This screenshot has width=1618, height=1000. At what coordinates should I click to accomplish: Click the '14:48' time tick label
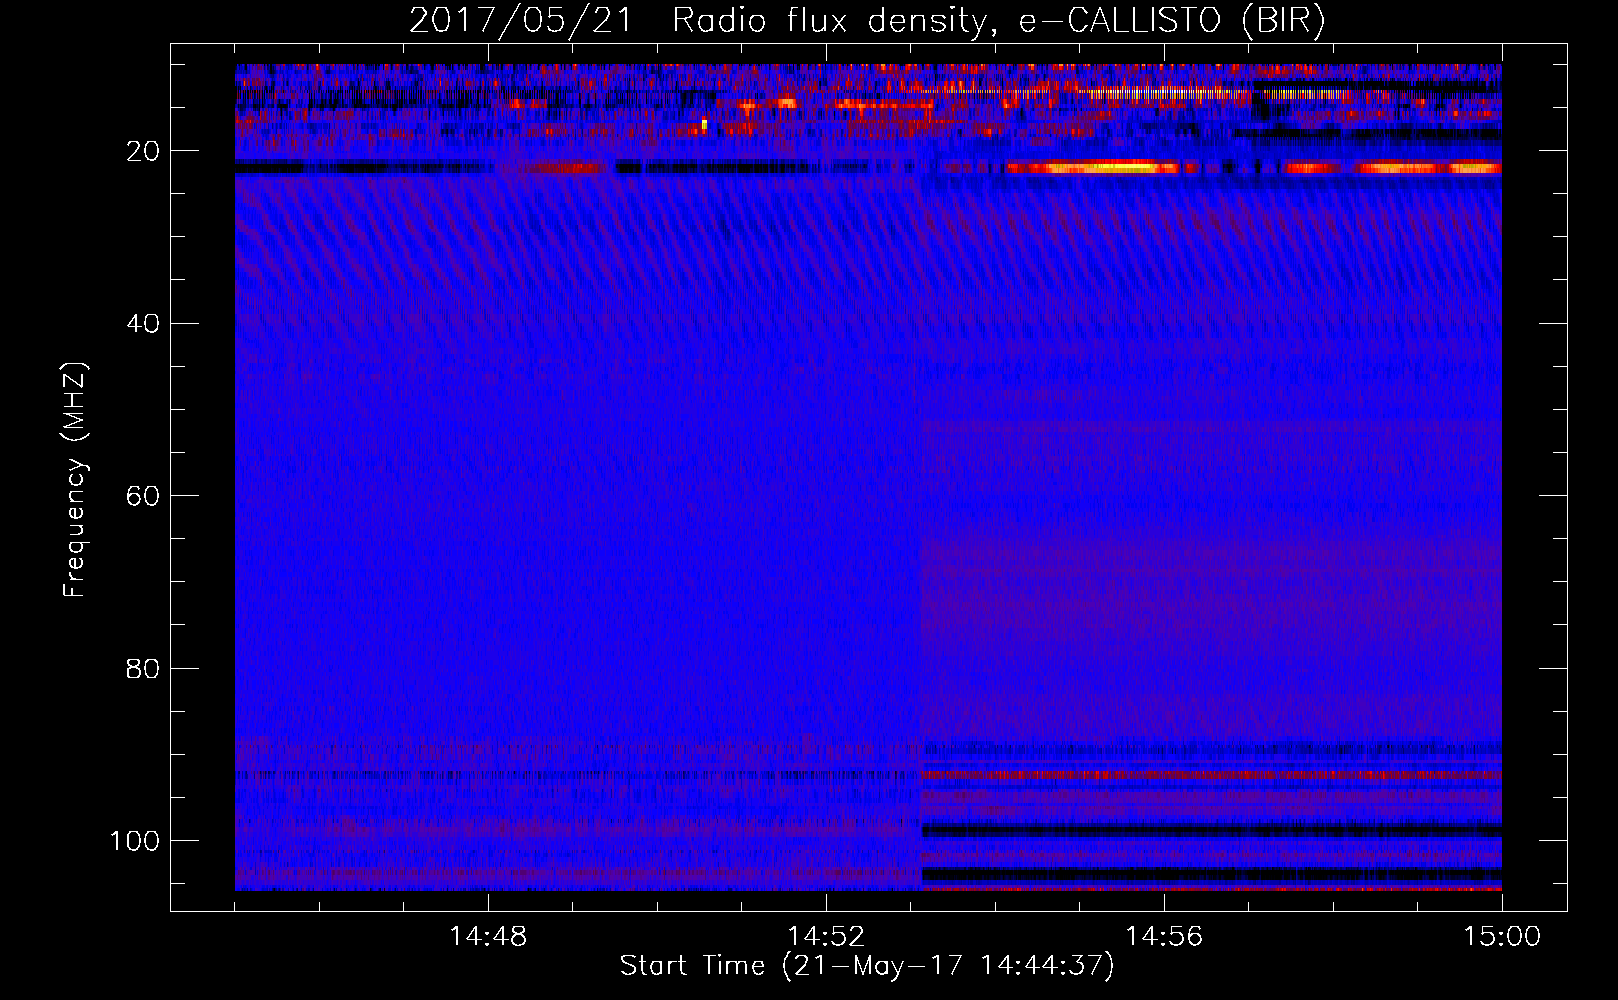pyautogui.click(x=488, y=937)
